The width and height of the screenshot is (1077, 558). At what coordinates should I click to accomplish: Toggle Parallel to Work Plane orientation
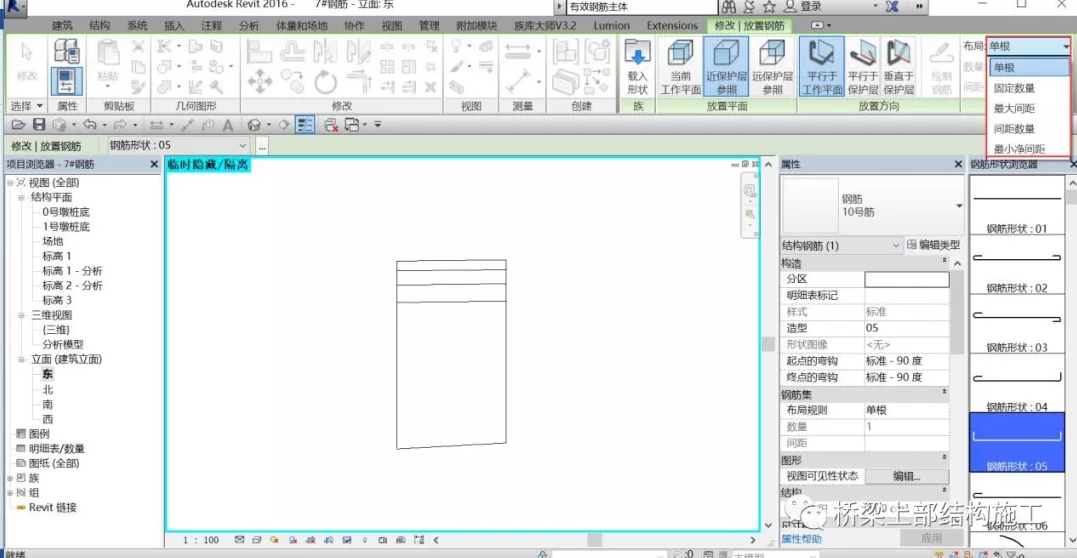821,66
